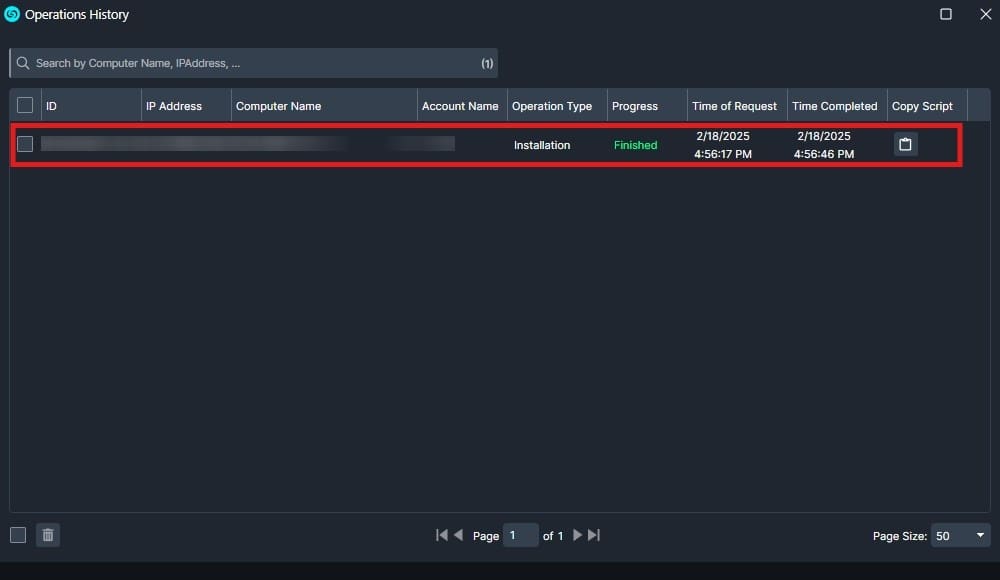Sort by the Operation Type column
This screenshot has height=580, width=1000.
(551, 106)
